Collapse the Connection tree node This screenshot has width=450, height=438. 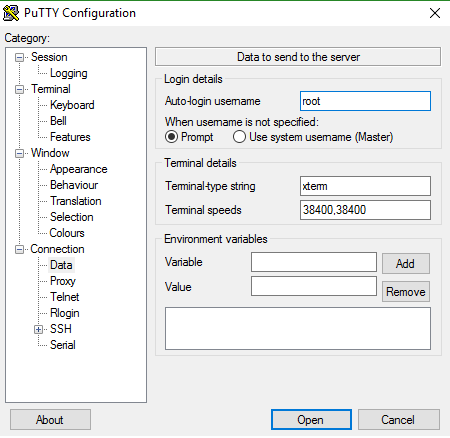click(x=20, y=250)
